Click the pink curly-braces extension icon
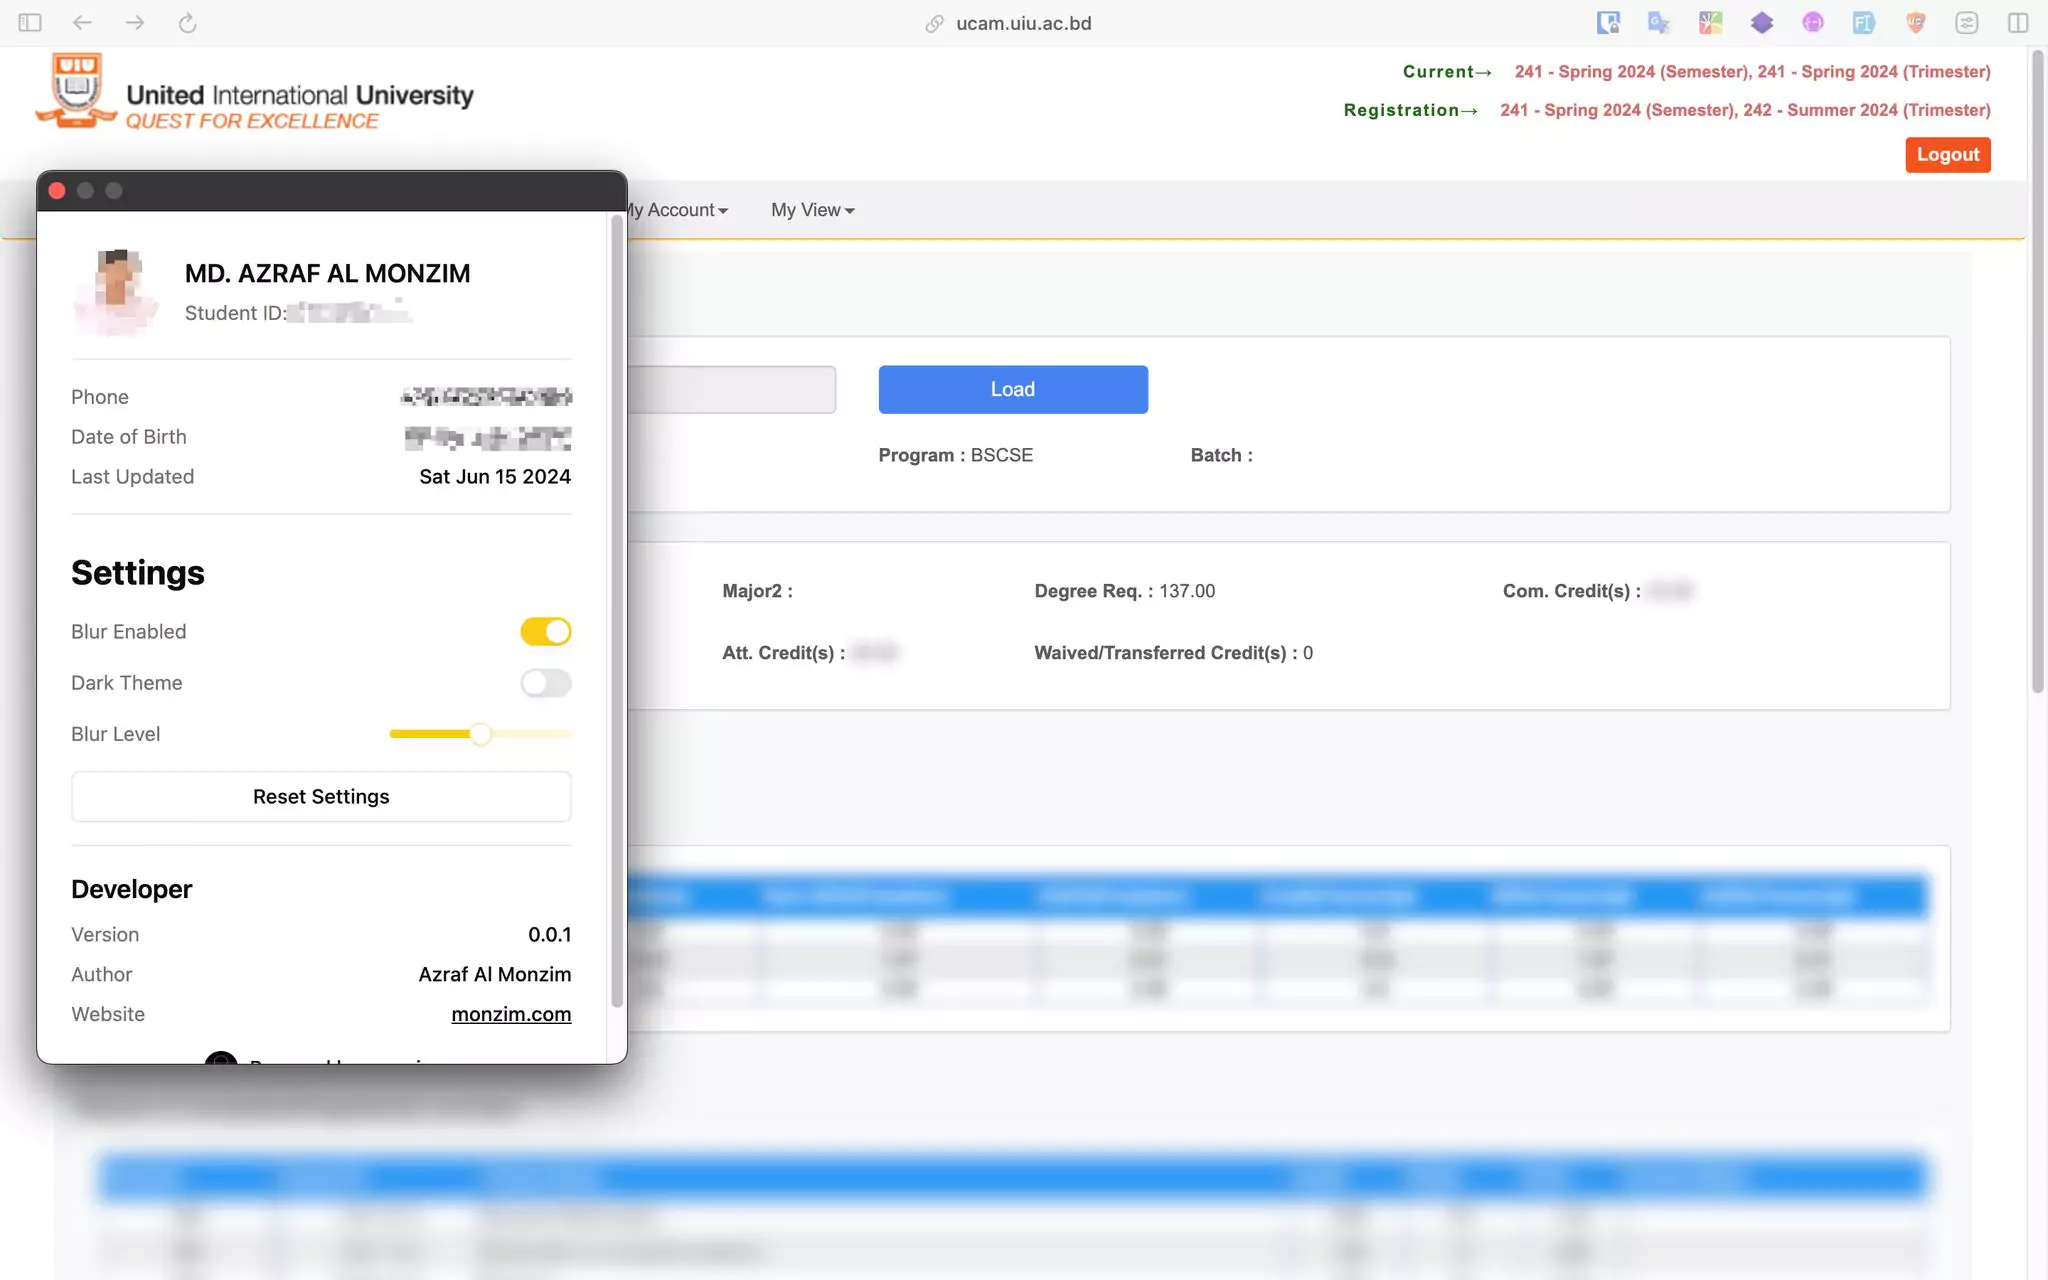 click(x=1813, y=23)
